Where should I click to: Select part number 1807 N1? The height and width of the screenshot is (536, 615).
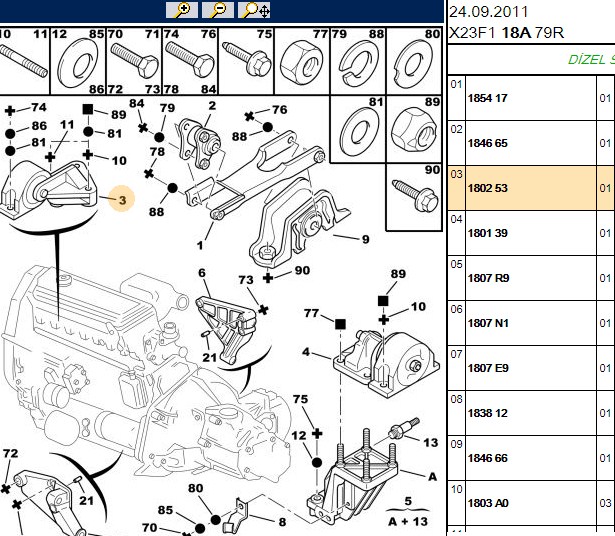coord(488,323)
